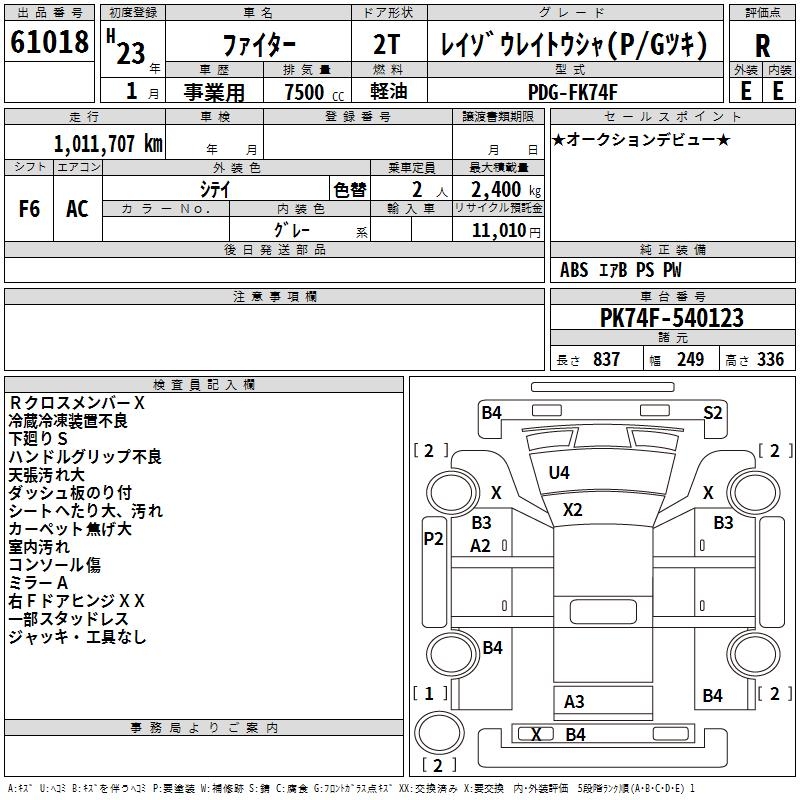800x800 pixels.
Task: Click the max load 2,400 kg
Action: (x=506, y=190)
